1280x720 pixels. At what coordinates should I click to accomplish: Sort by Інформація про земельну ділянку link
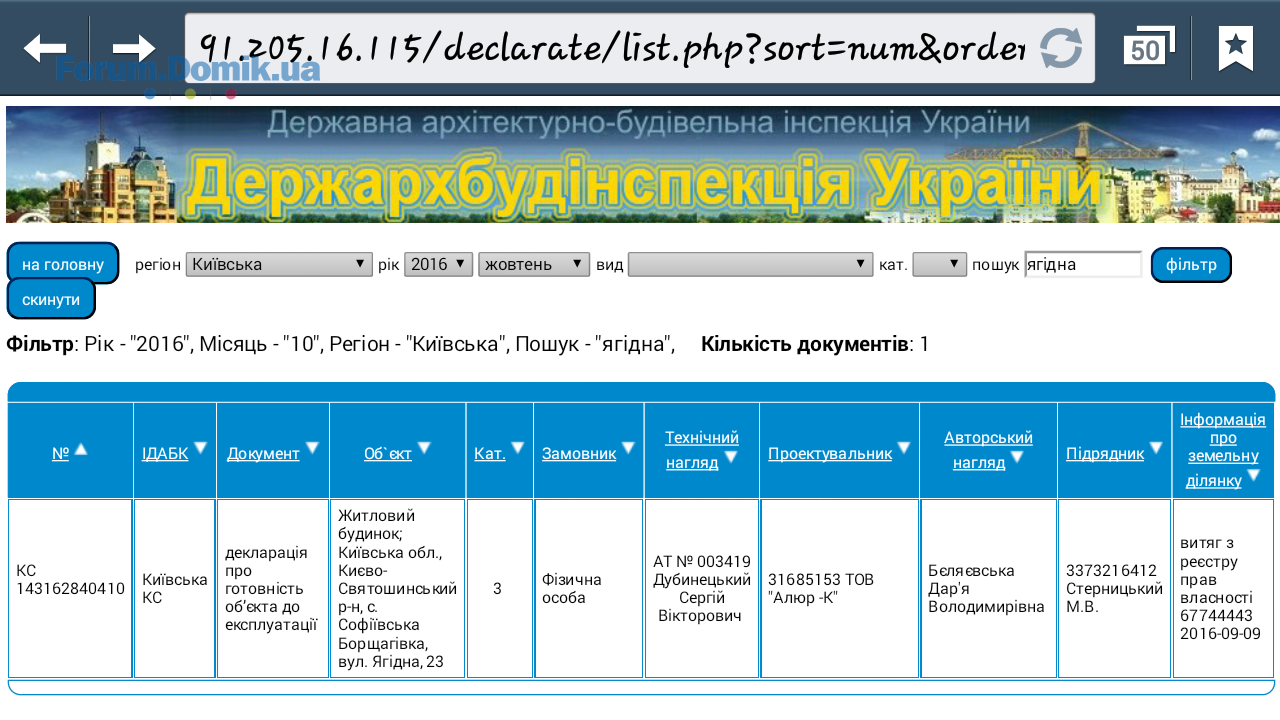pos(1222,449)
